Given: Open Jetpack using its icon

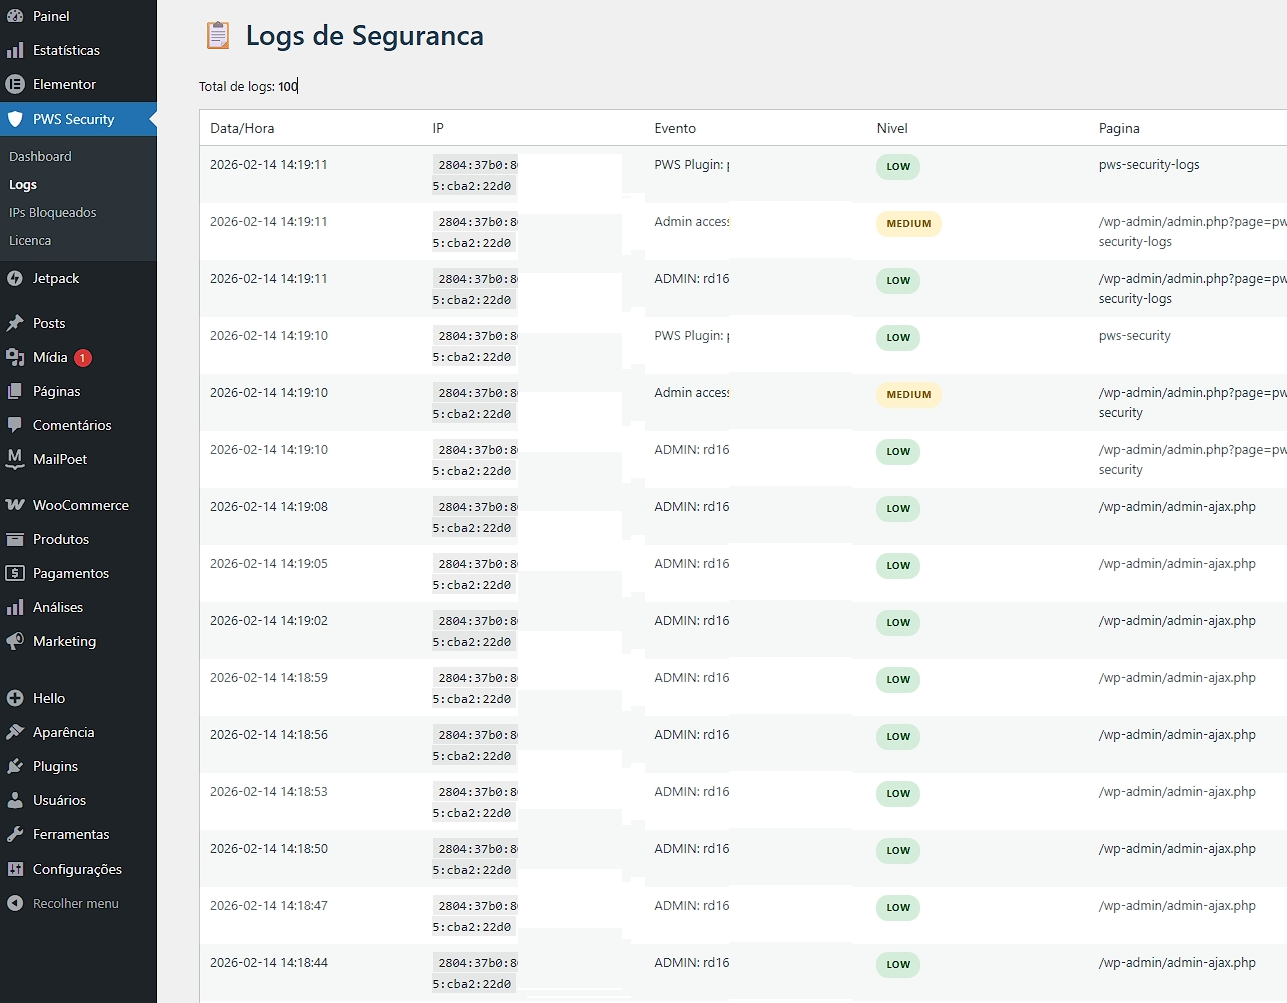Looking at the screenshot, I should [x=15, y=278].
